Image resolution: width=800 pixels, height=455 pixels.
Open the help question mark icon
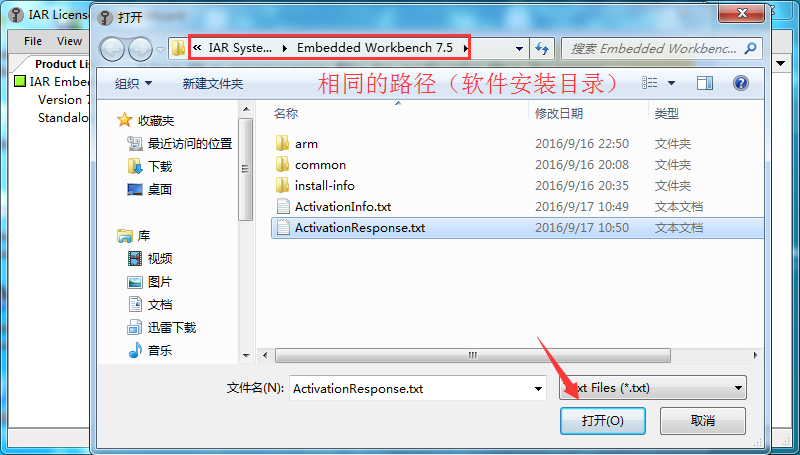740,83
